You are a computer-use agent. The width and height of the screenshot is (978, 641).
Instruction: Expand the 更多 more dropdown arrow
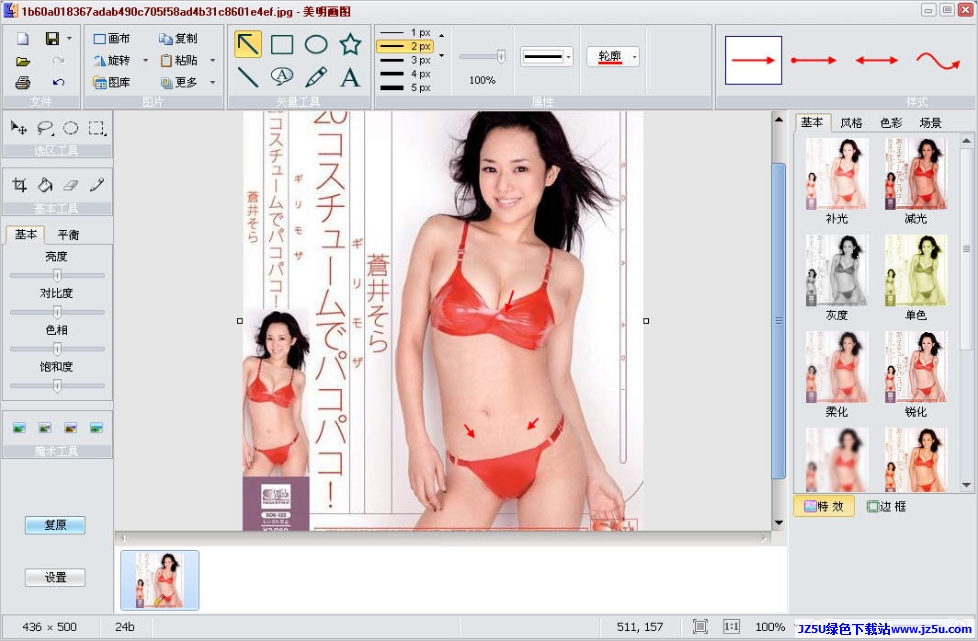[x=213, y=82]
